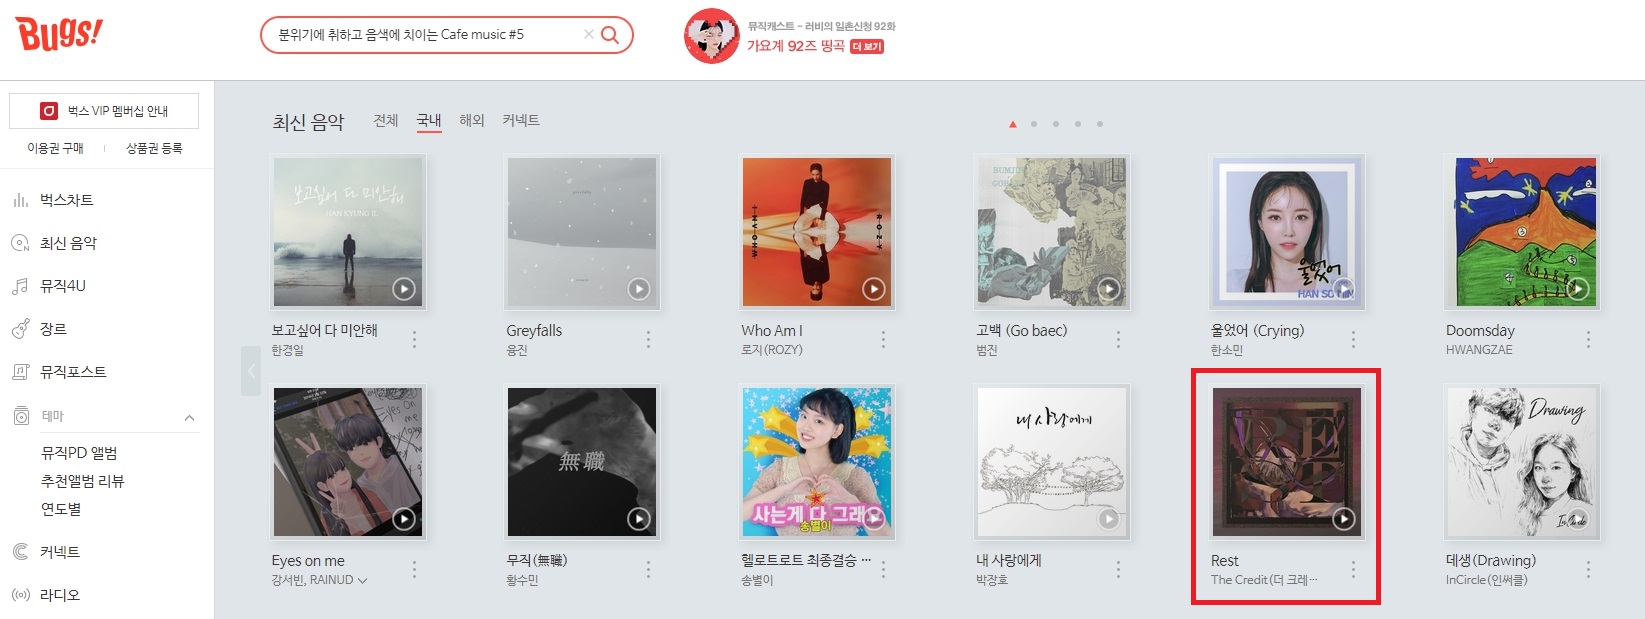Open the 울었어 (Crying) album thumbnail

coord(1287,232)
